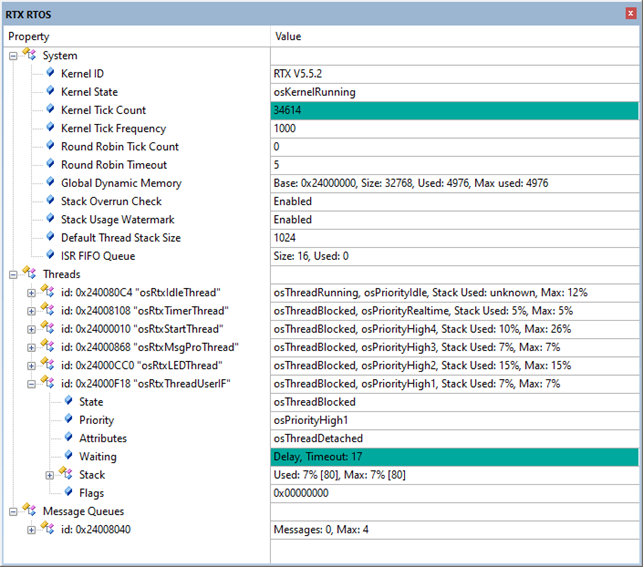Click the Value column header
This screenshot has height=567, width=643.
(455, 36)
